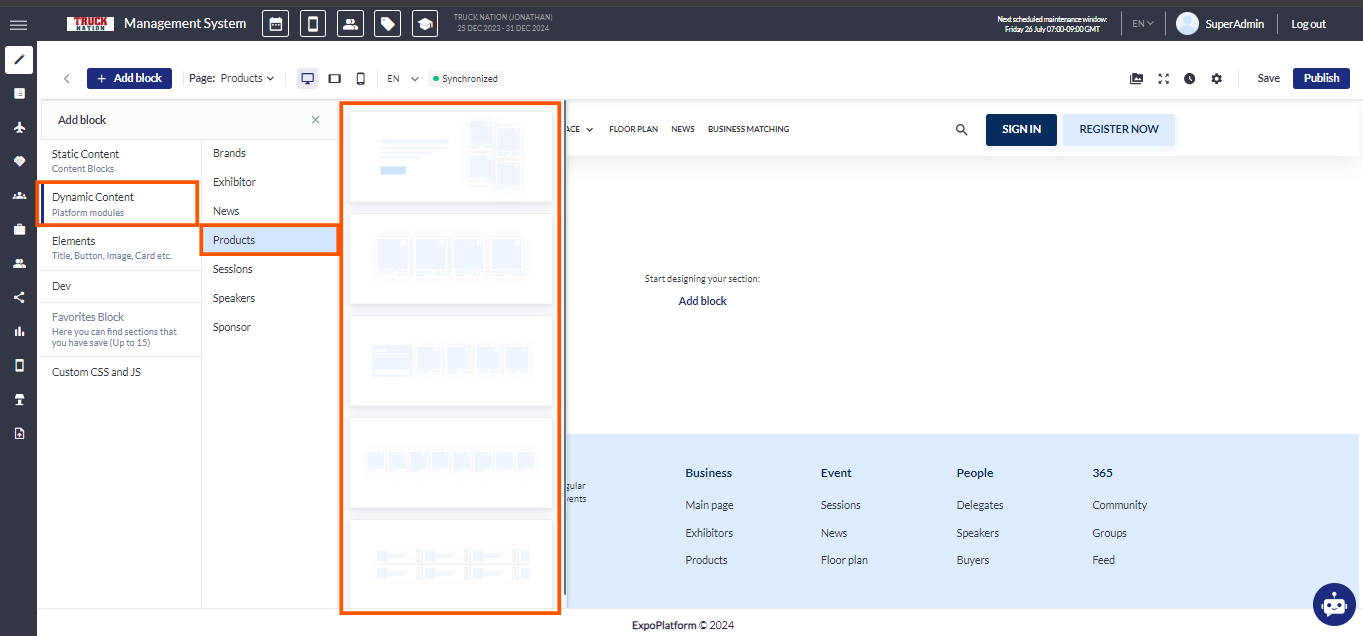
Task: Open the briefcase icon in the sidebar
Action: click(x=19, y=229)
